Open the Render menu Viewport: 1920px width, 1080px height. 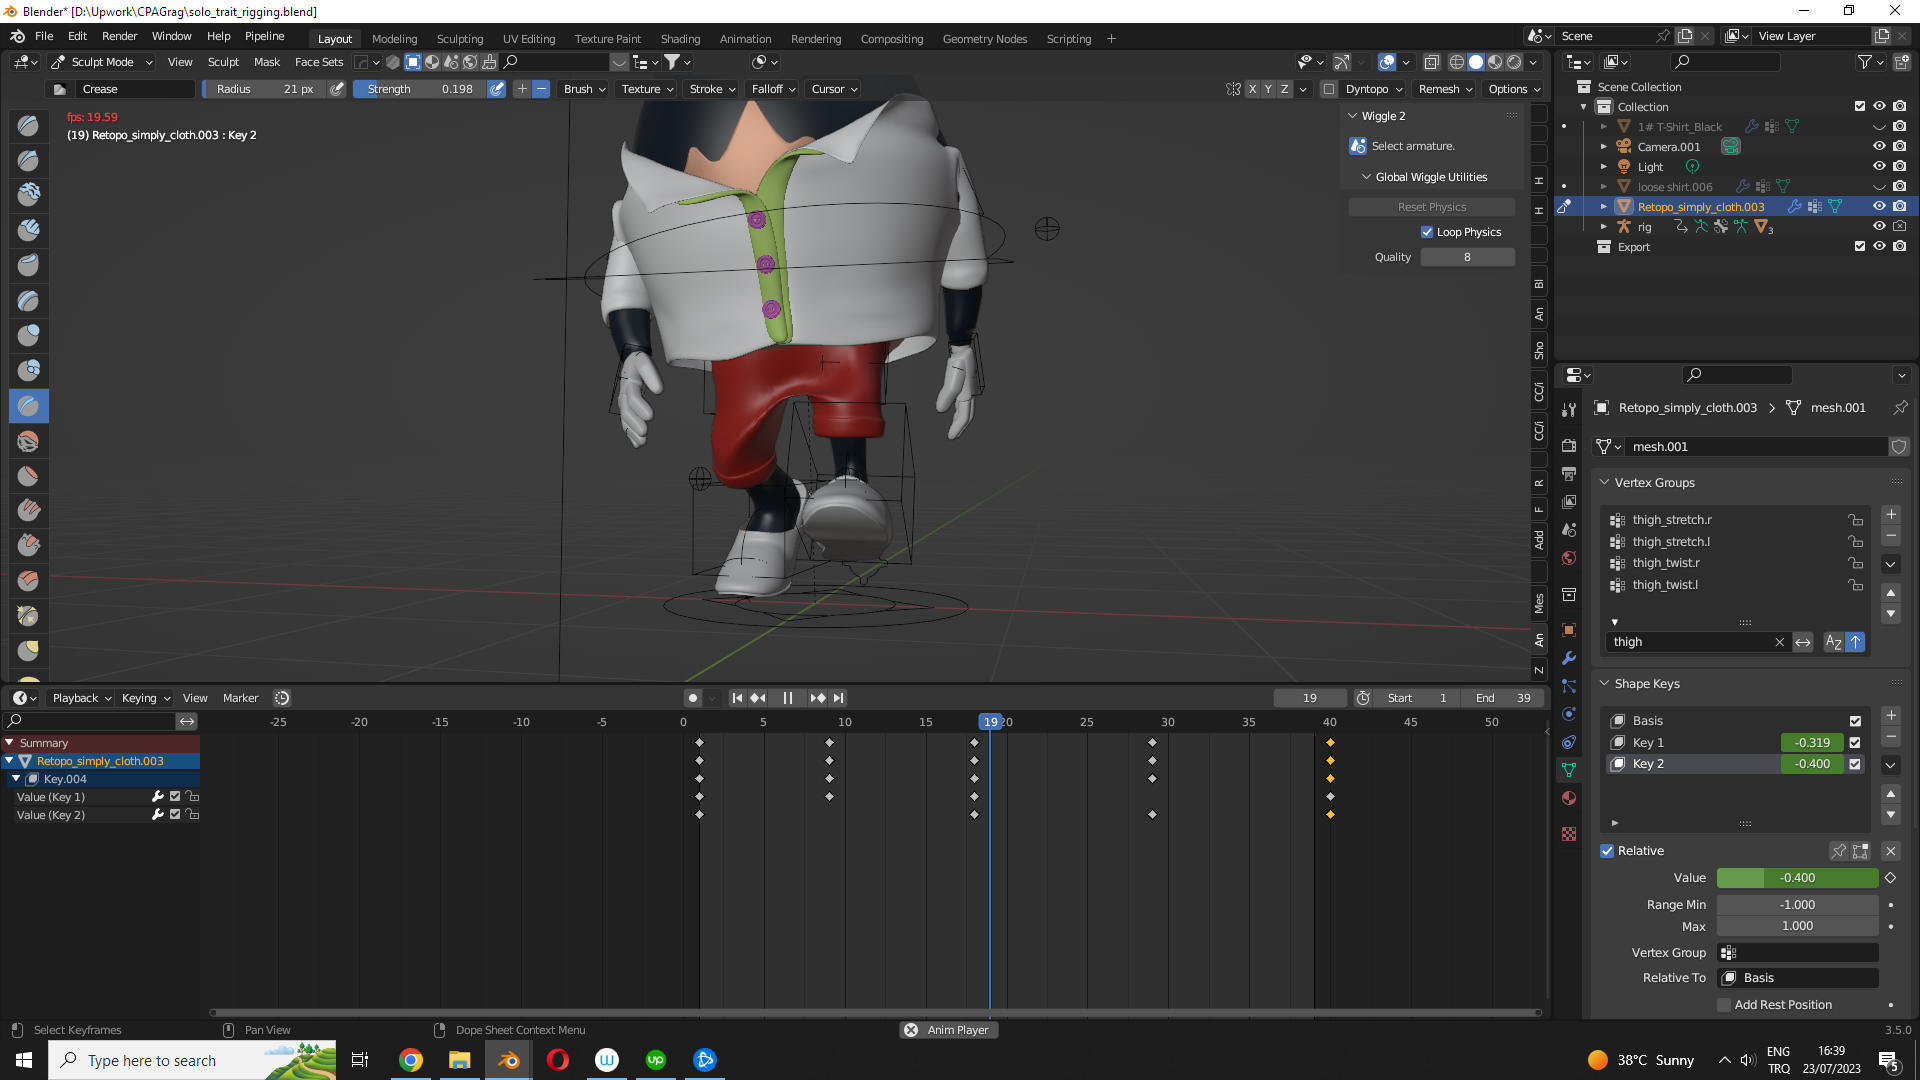coord(119,36)
